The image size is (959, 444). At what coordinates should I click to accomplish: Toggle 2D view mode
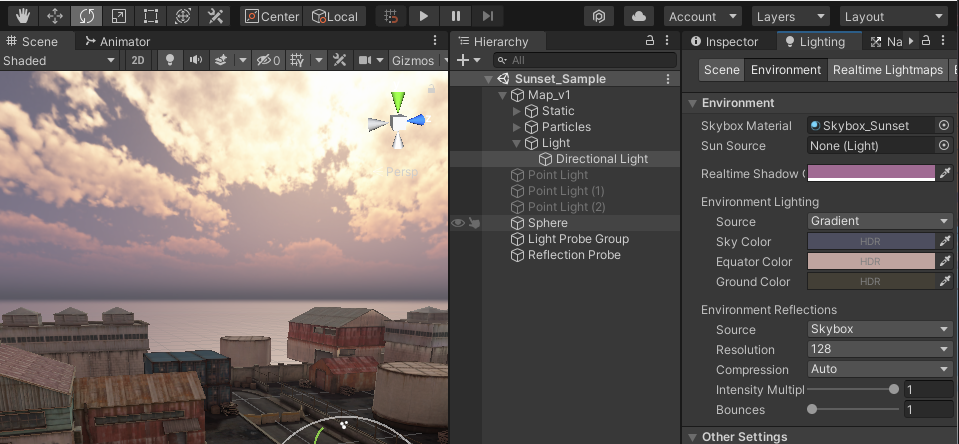coord(138,61)
